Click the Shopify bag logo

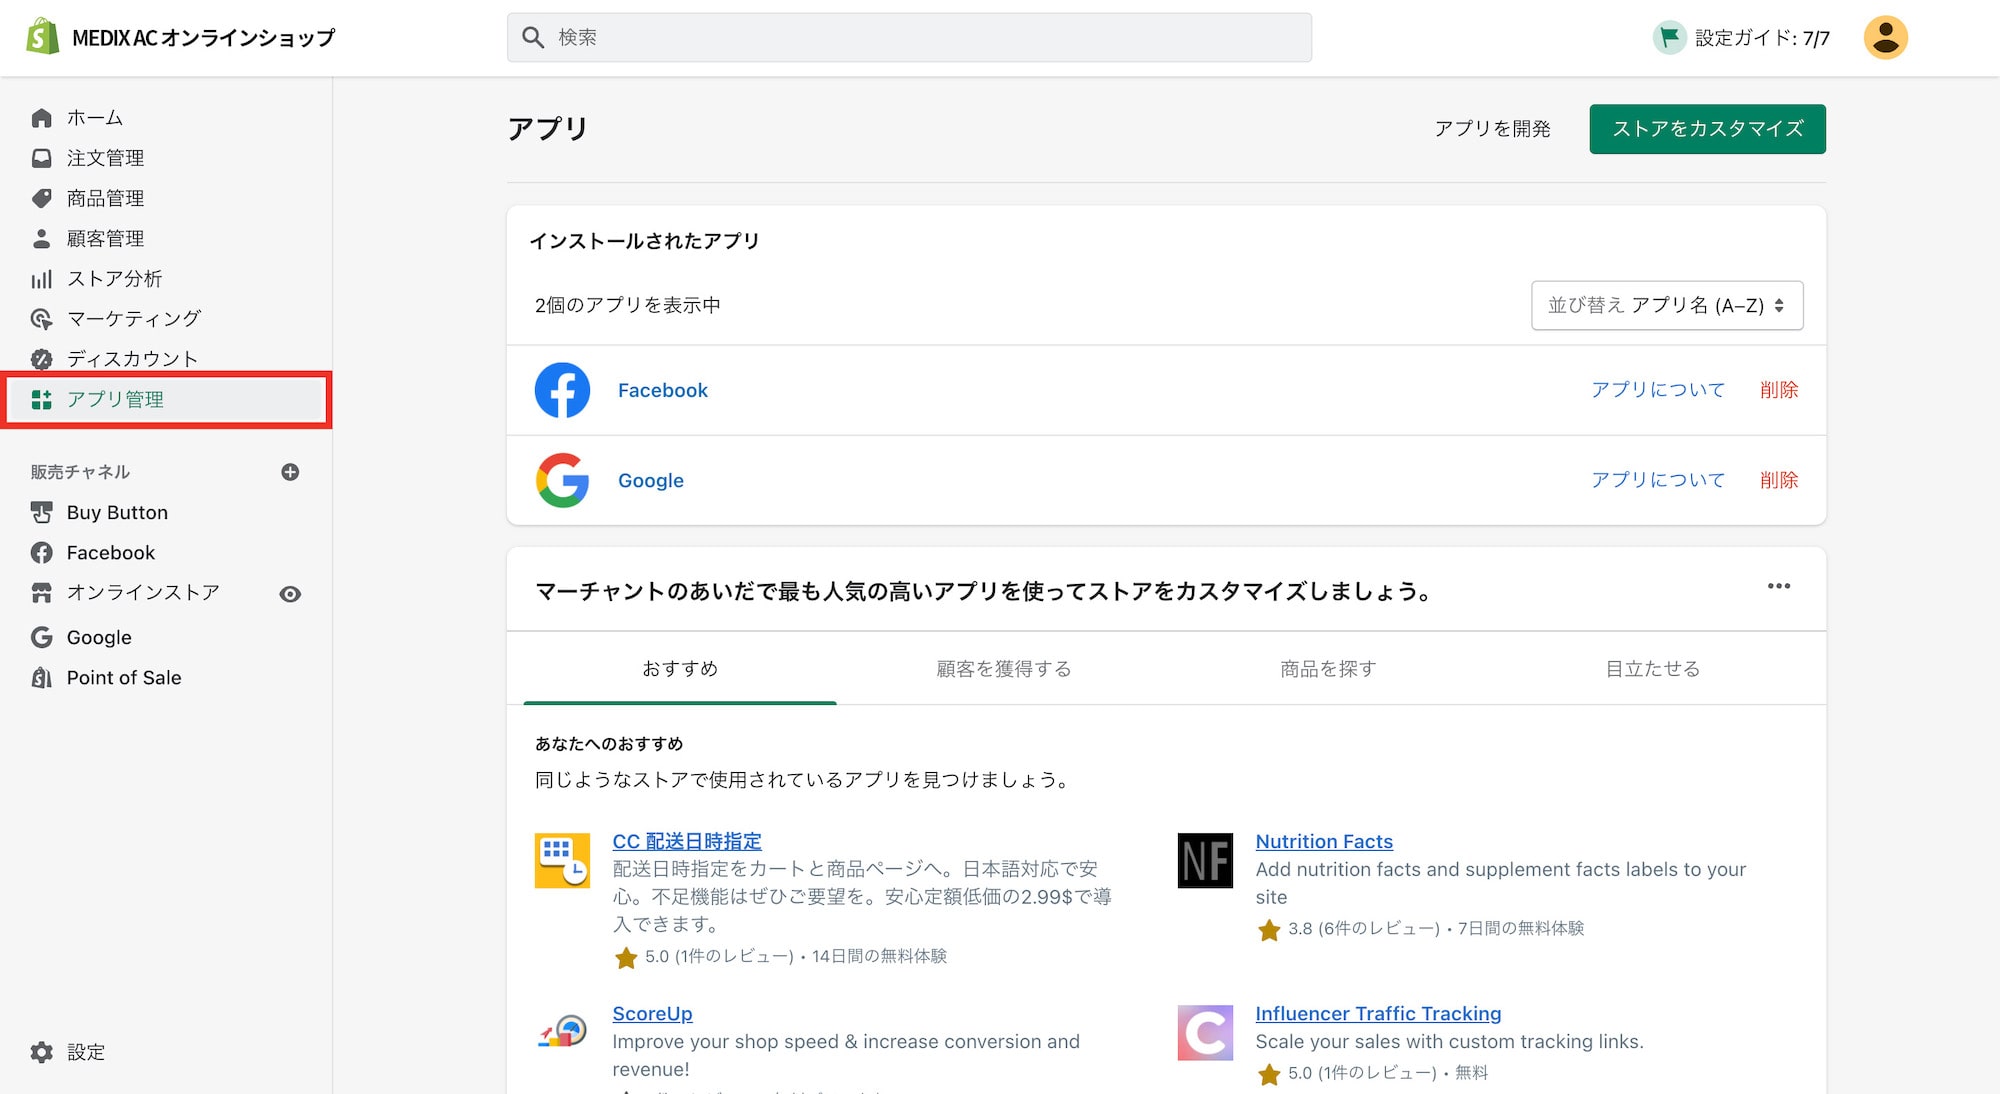point(42,37)
